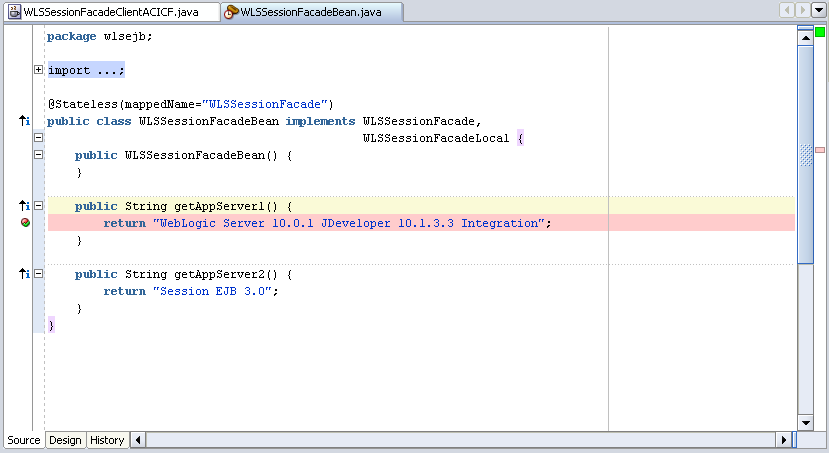
Task: Open the Source view tab
Action: tap(24, 440)
